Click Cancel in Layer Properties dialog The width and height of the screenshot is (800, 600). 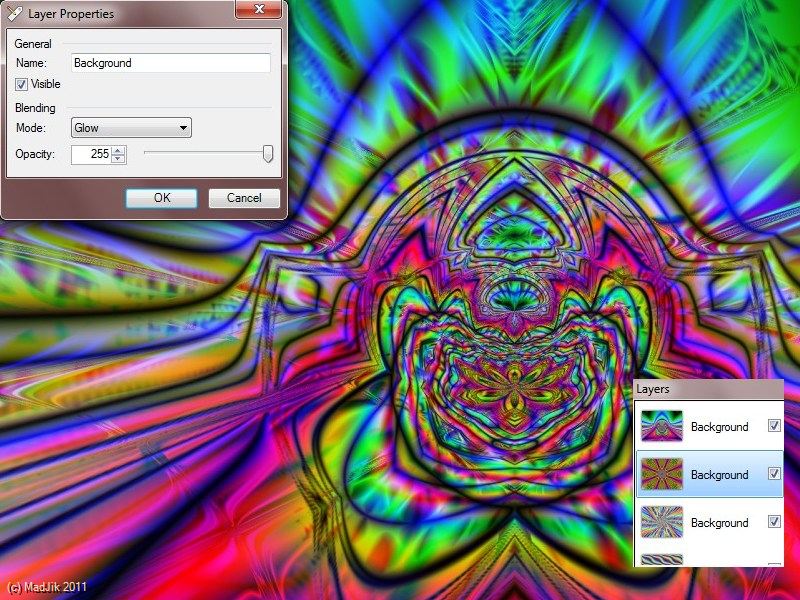244,198
